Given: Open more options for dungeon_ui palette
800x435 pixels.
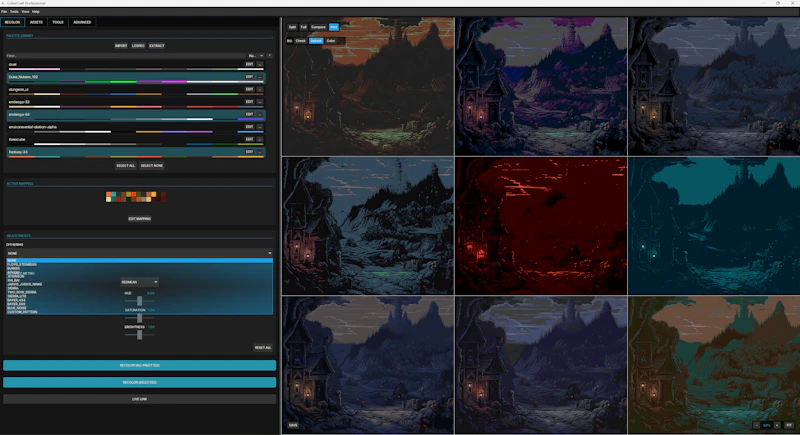Looking at the screenshot, I should click(x=260, y=89).
